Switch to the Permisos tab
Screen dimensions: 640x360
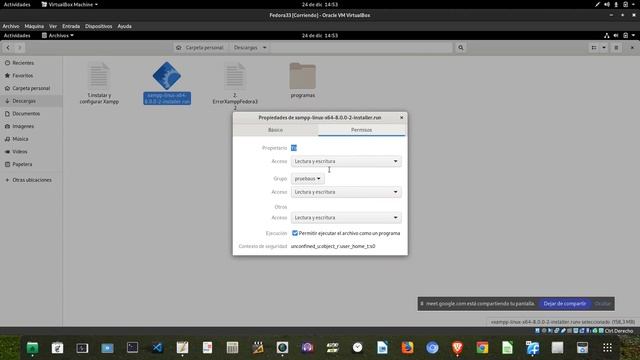click(x=361, y=130)
